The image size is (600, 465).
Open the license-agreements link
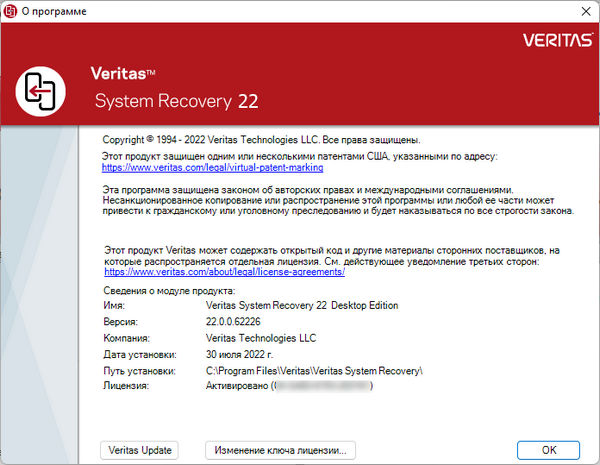(x=224, y=271)
